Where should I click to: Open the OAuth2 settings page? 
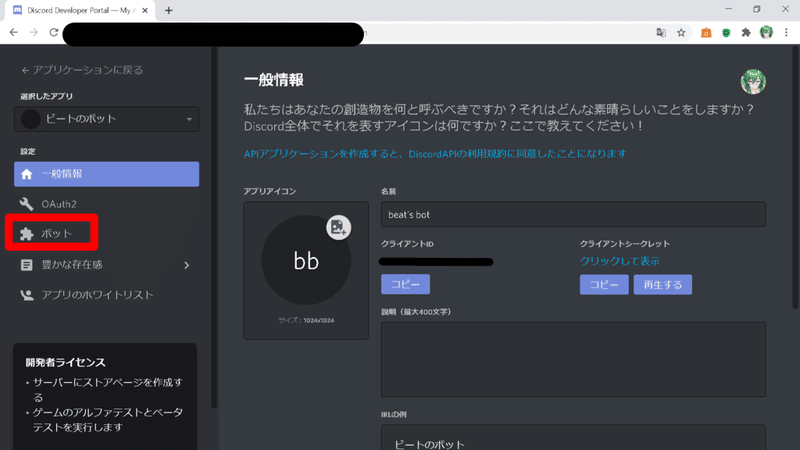[107, 204]
